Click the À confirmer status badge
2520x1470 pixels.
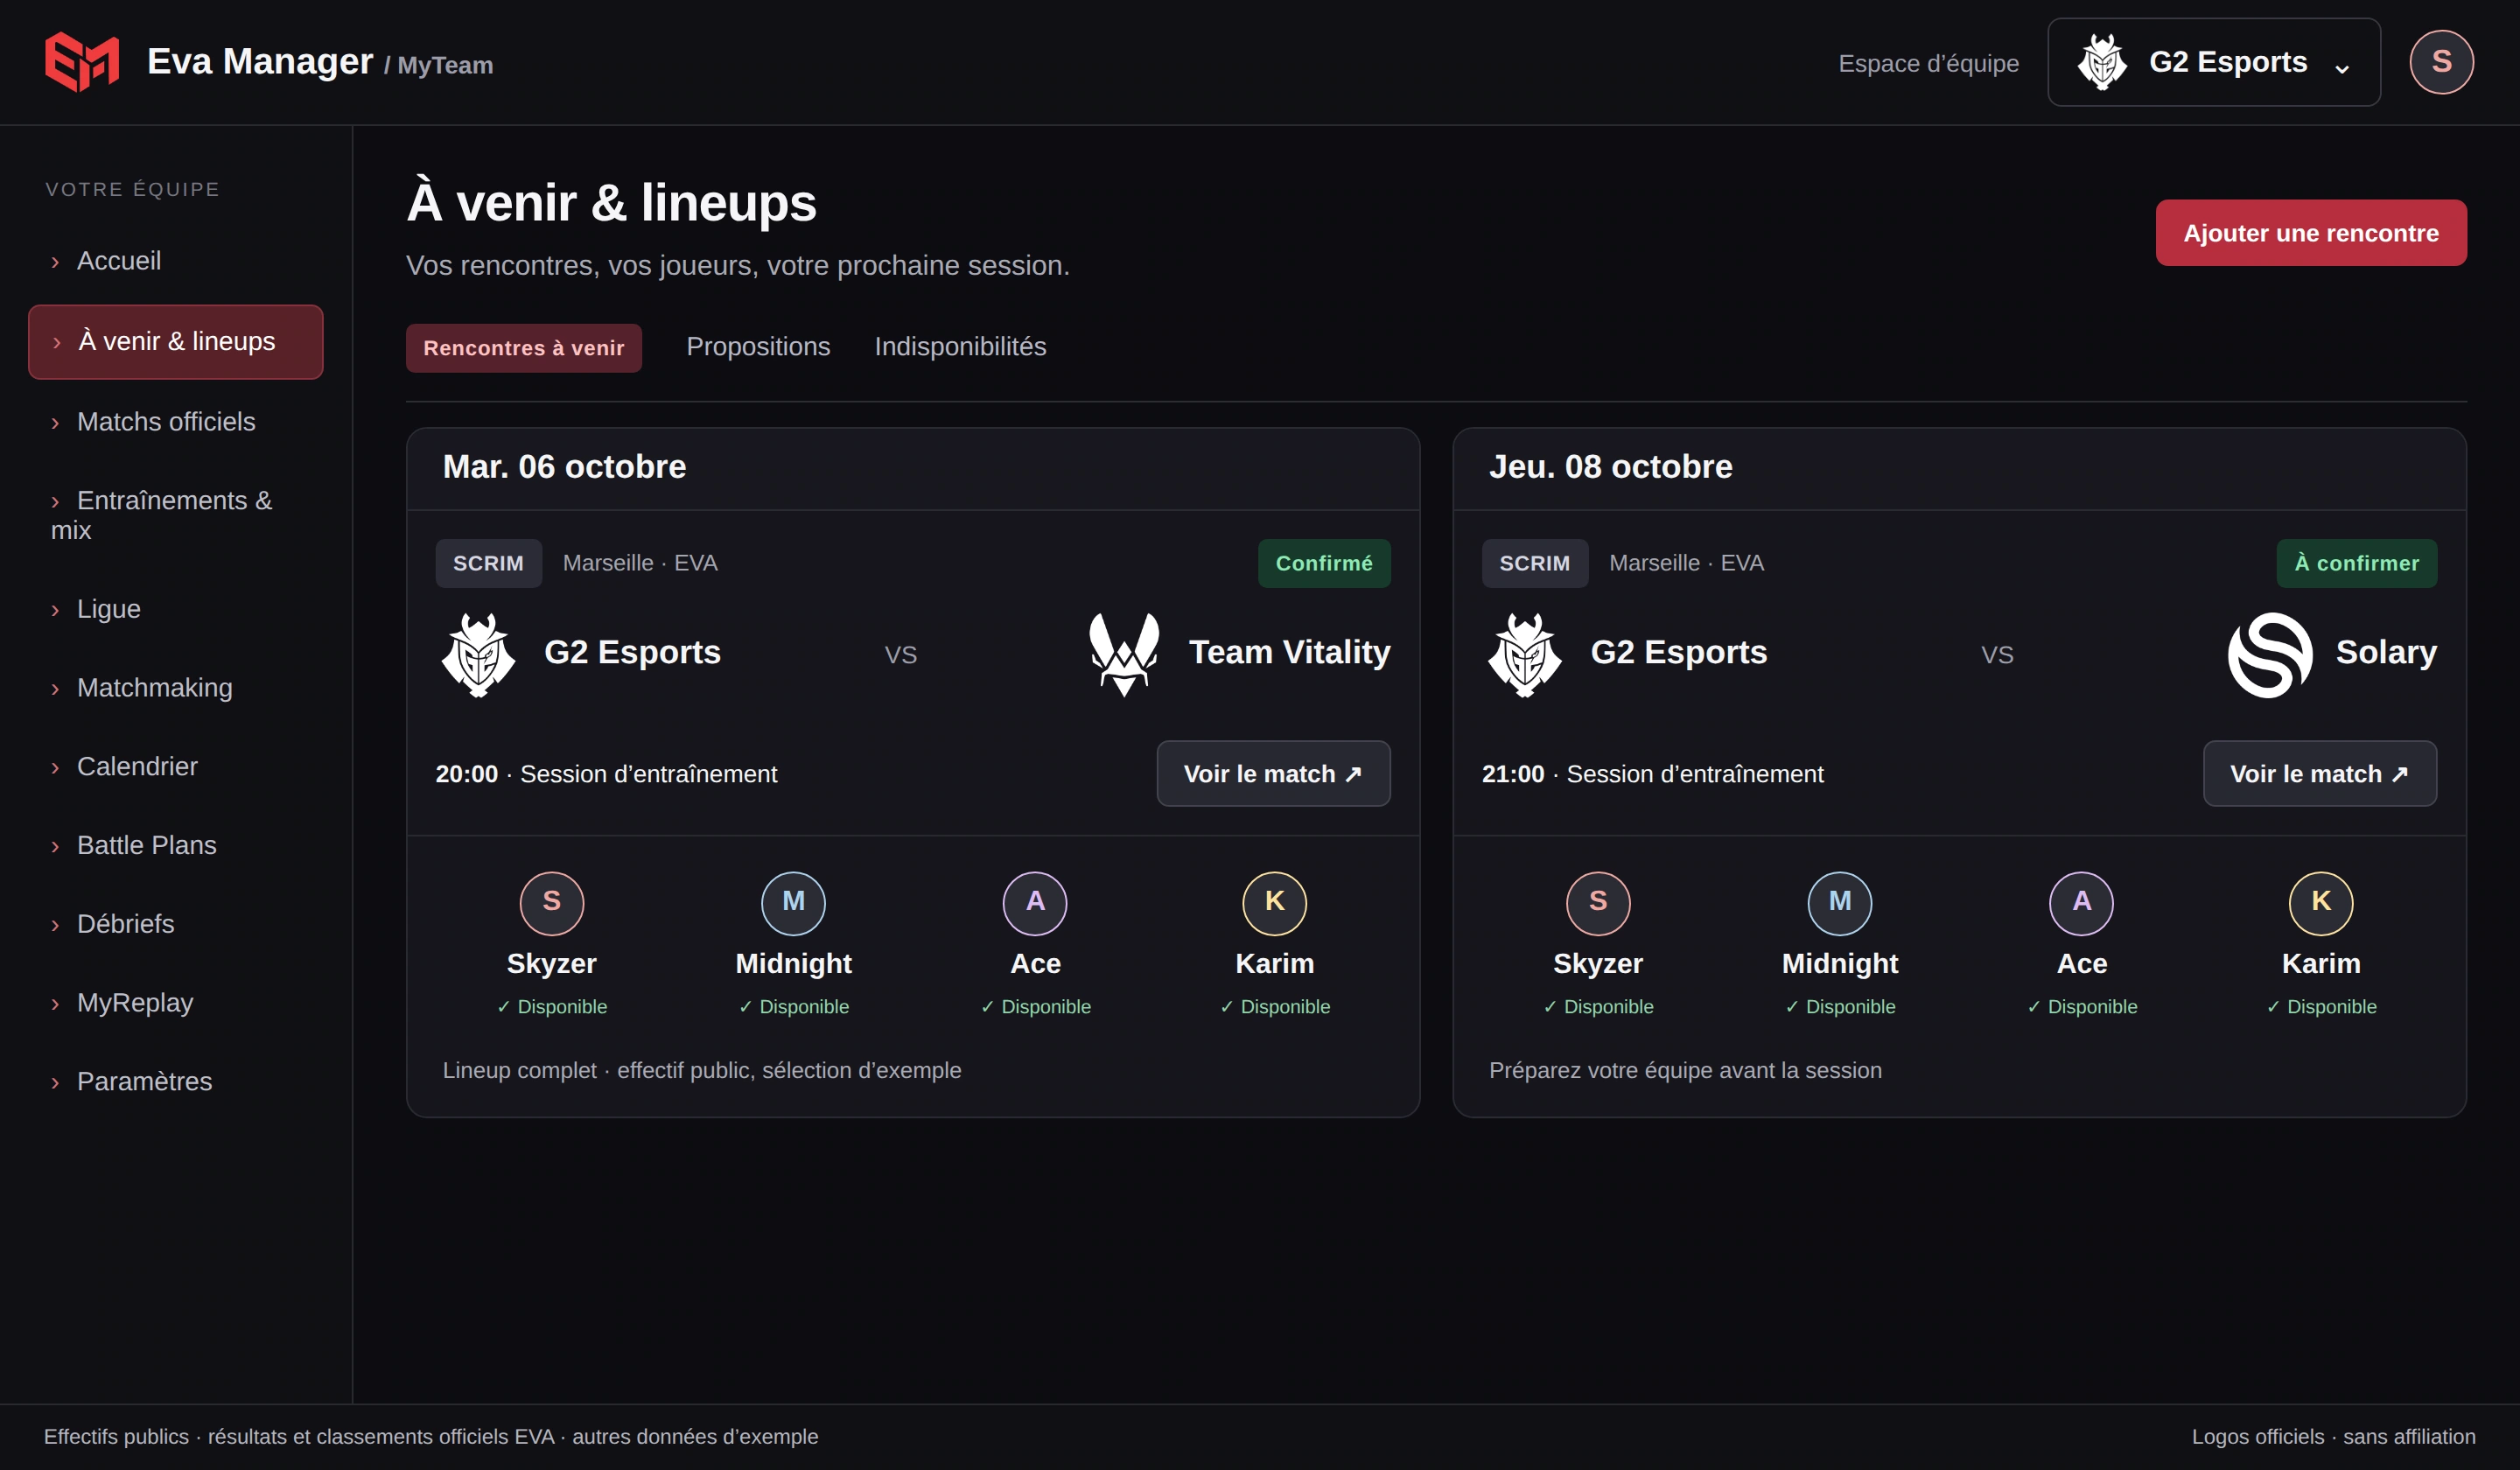(2357, 564)
